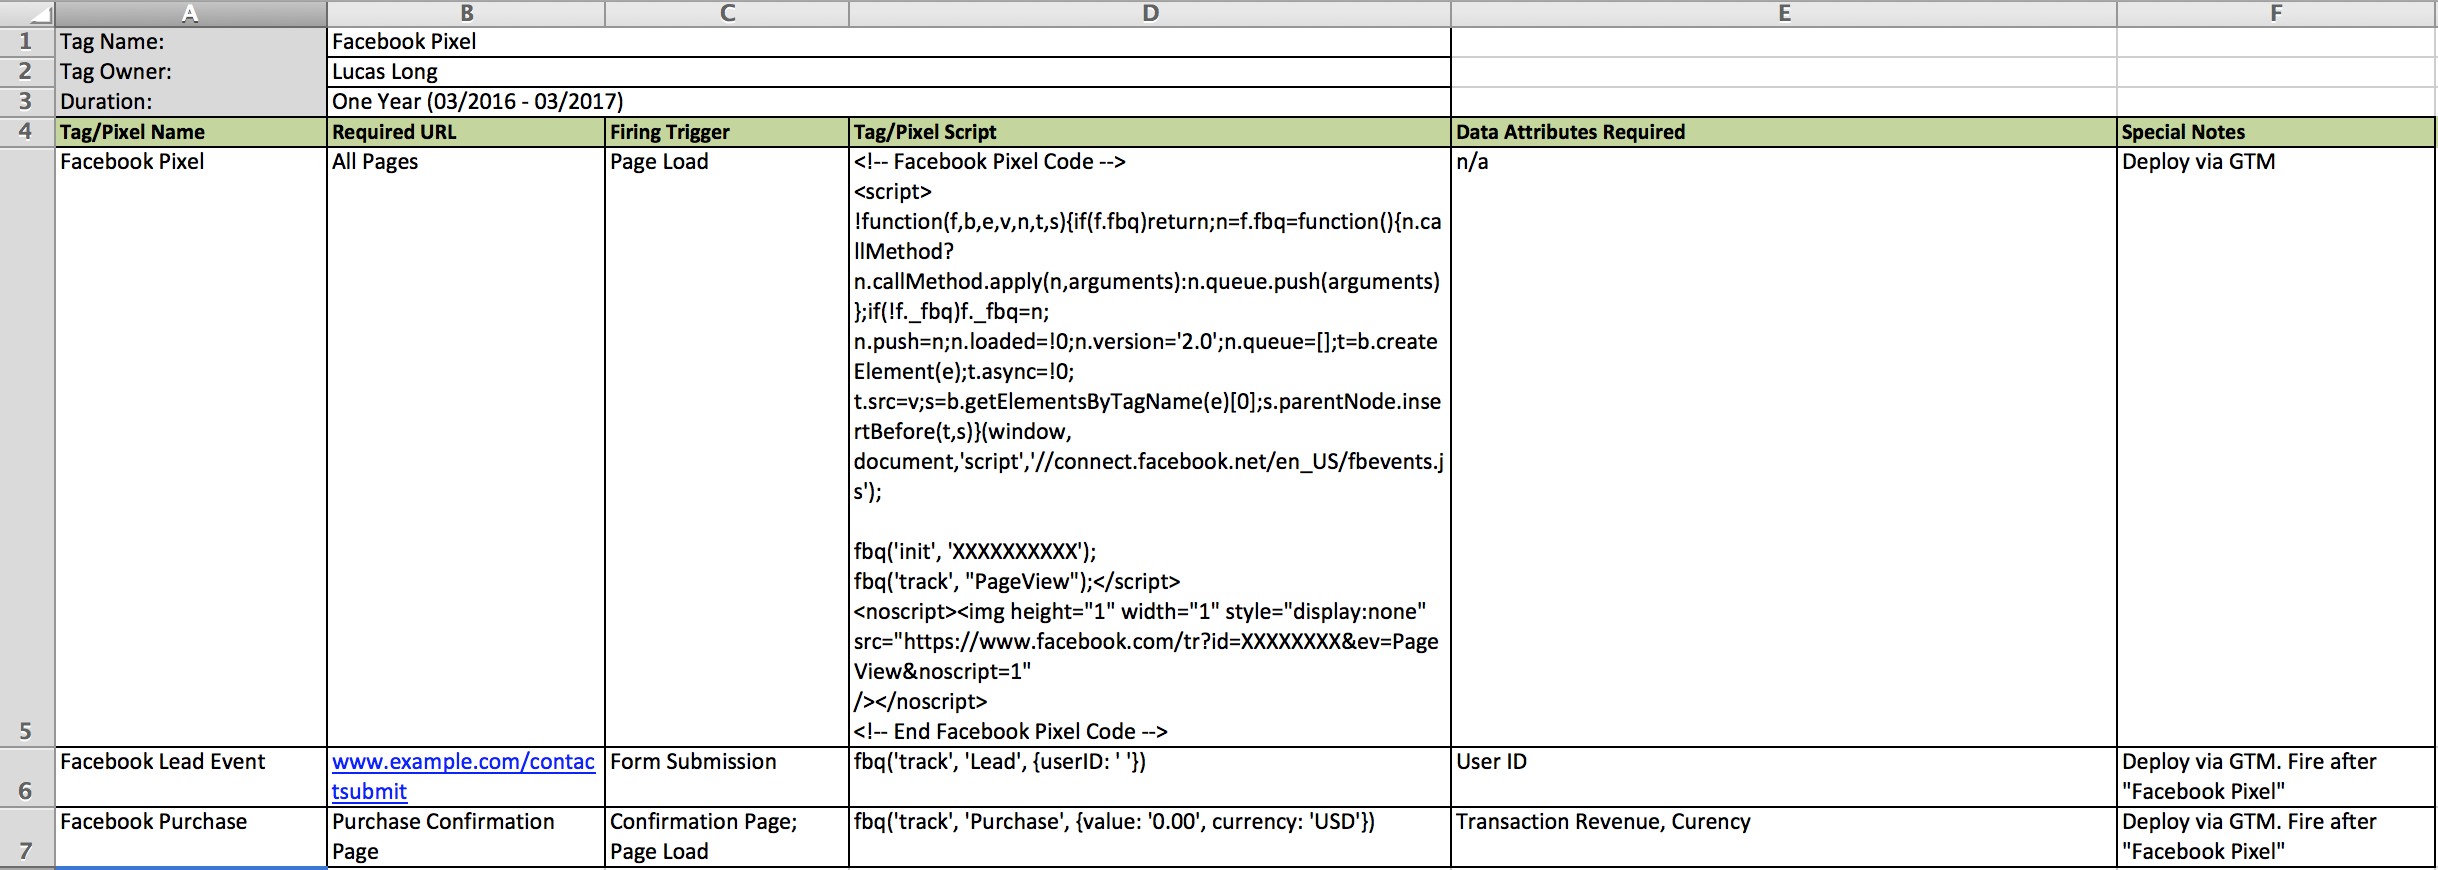Image resolution: width=2438 pixels, height=870 pixels.
Task: Select the 'All Pages' cell
Action: [466, 447]
